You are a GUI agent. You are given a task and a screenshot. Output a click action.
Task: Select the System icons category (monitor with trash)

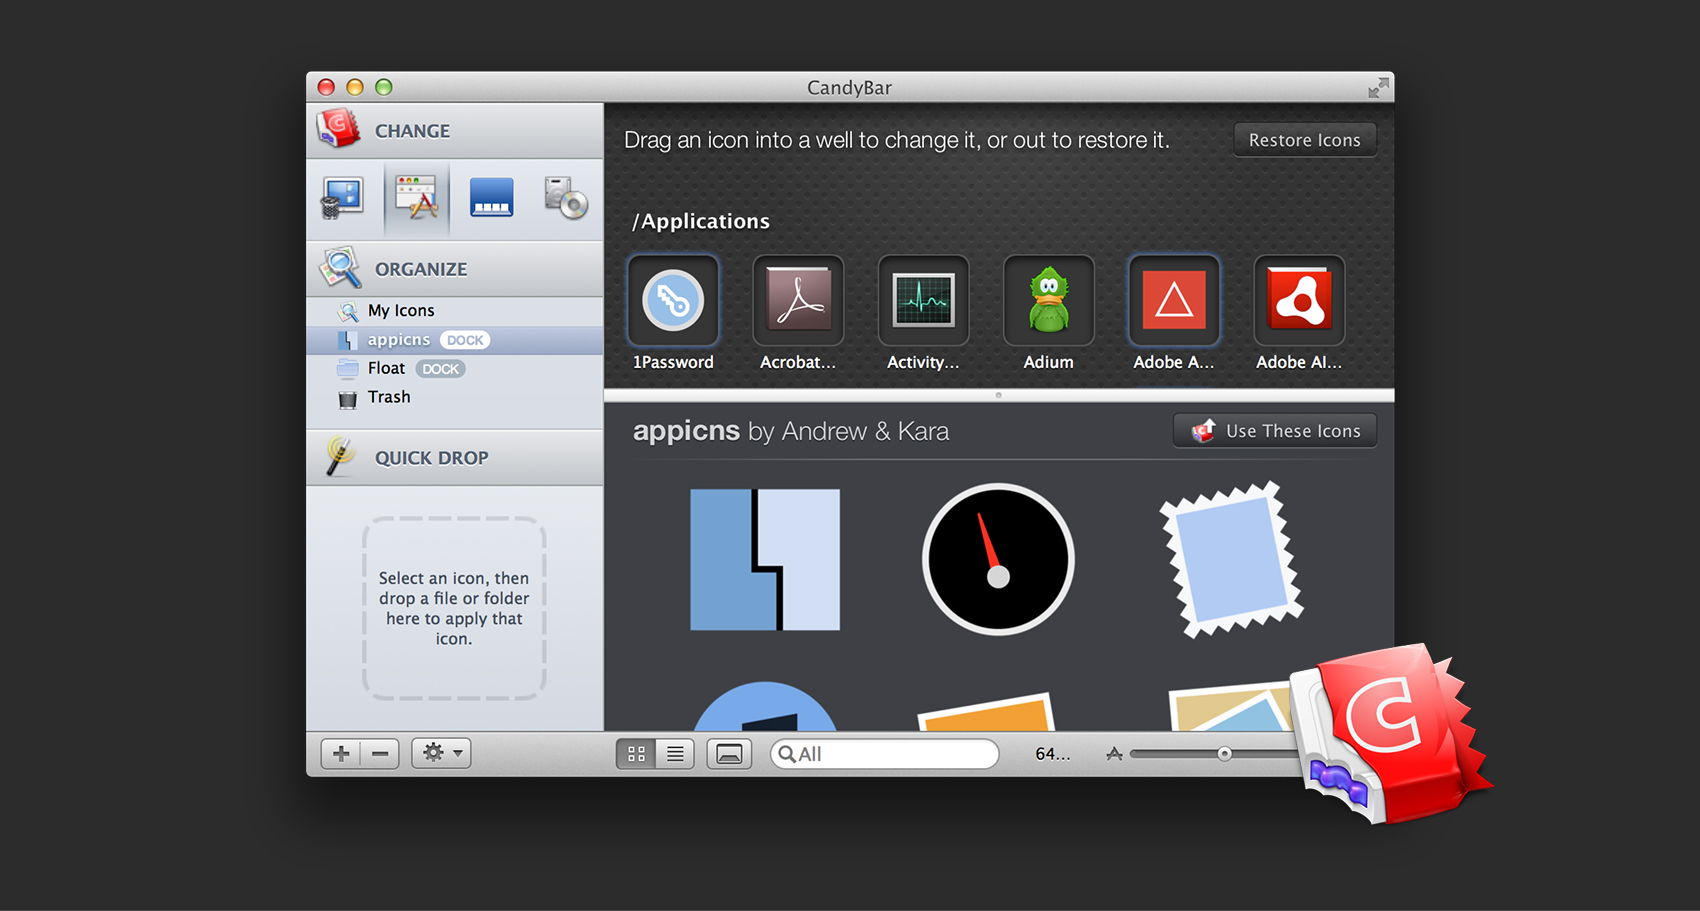pos(343,198)
